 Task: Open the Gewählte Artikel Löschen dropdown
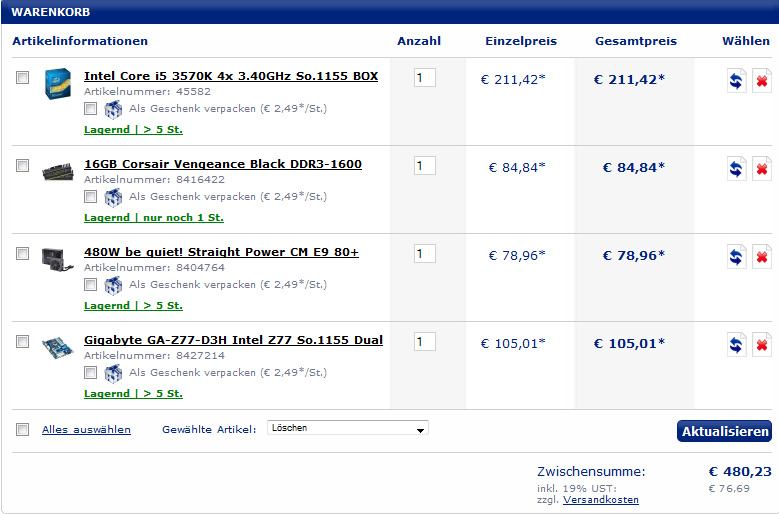pyautogui.click(x=348, y=428)
